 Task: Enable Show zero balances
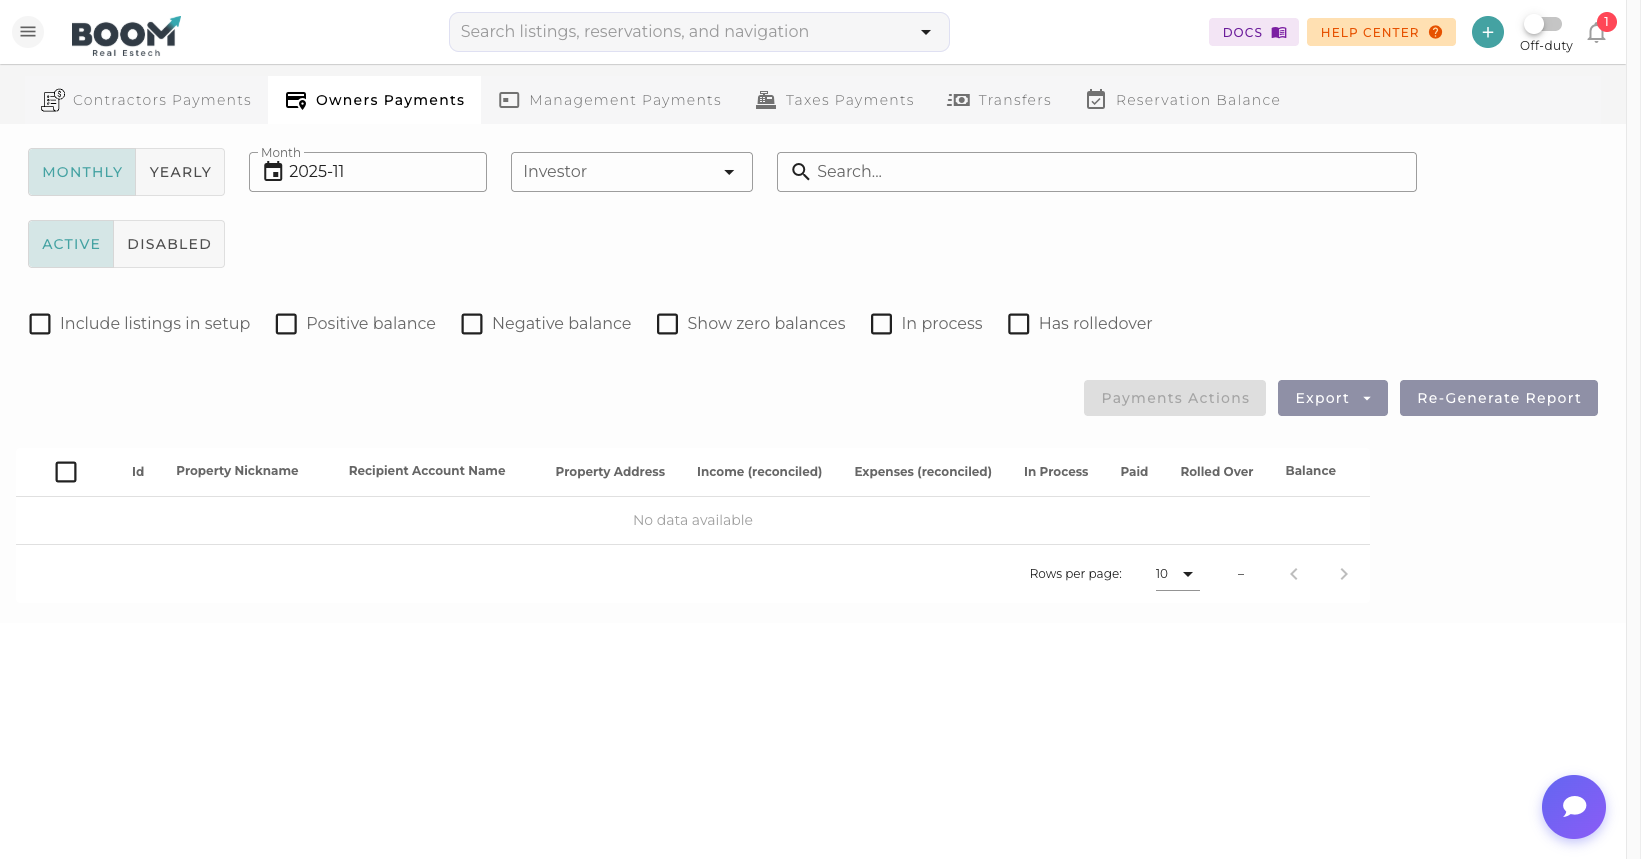[x=667, y=324]
